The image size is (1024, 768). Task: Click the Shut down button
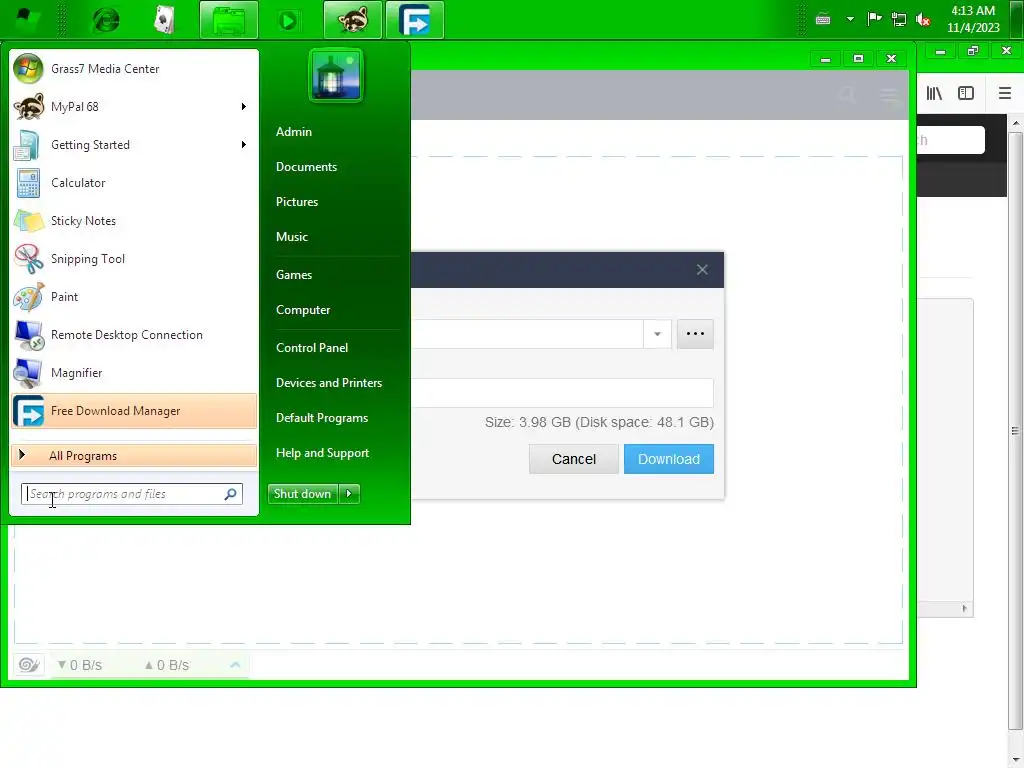tap(302, 494)
